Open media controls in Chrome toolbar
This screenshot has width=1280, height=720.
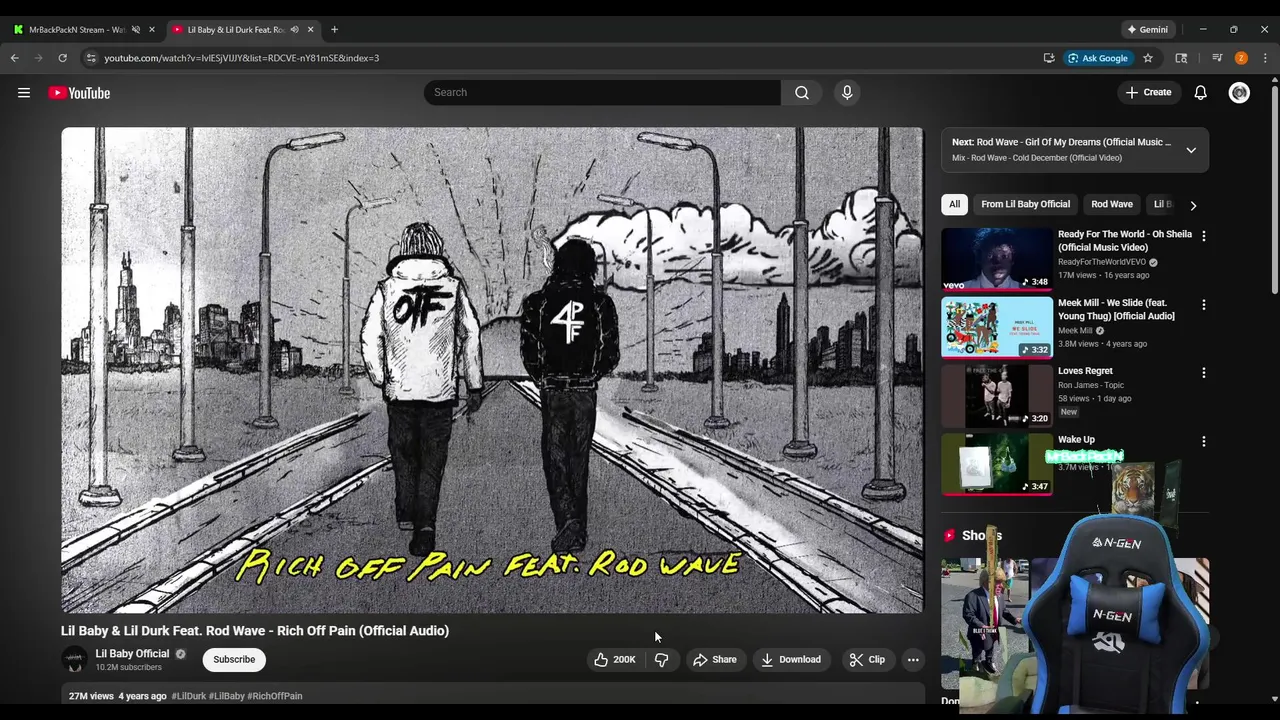coord(1217,58)
